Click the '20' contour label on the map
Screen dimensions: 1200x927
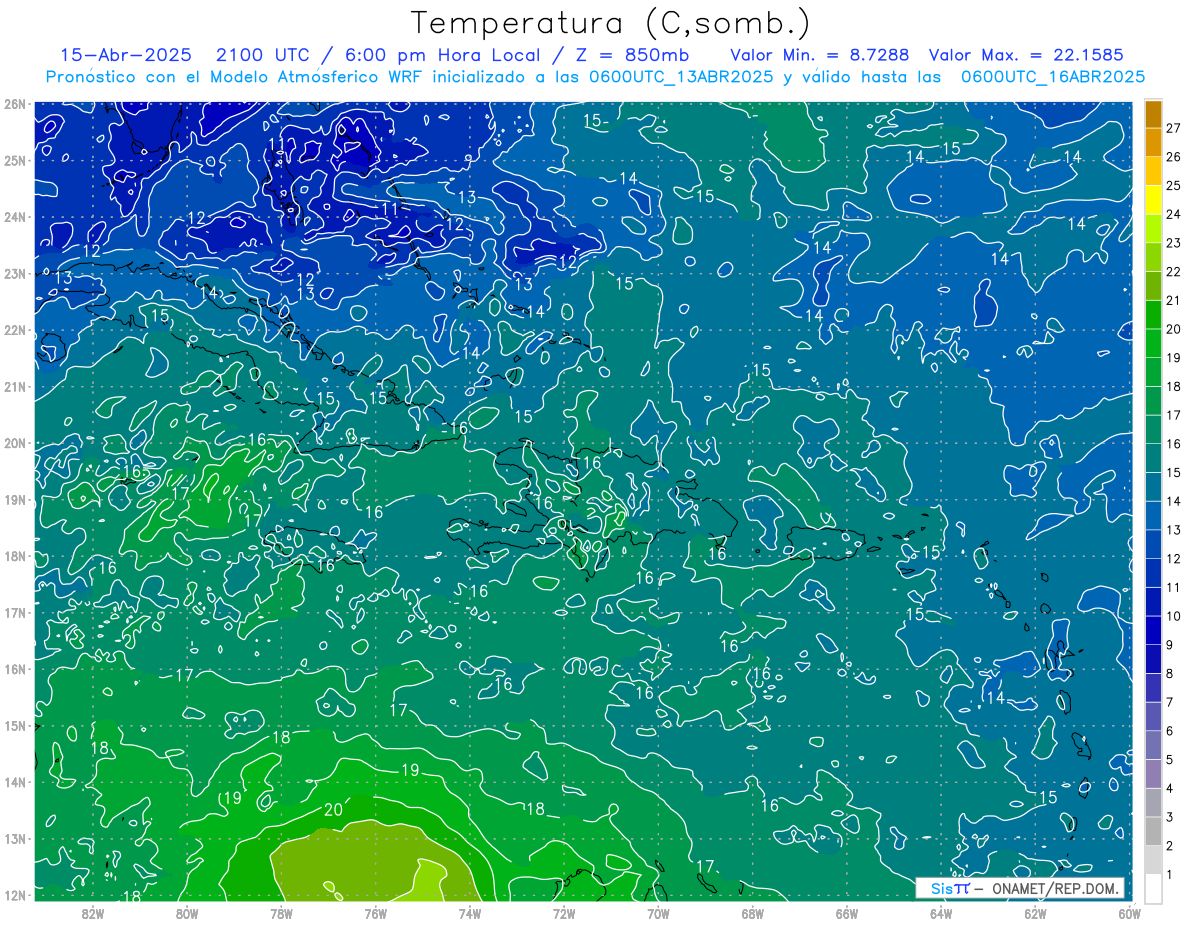(x=333, y=809)
